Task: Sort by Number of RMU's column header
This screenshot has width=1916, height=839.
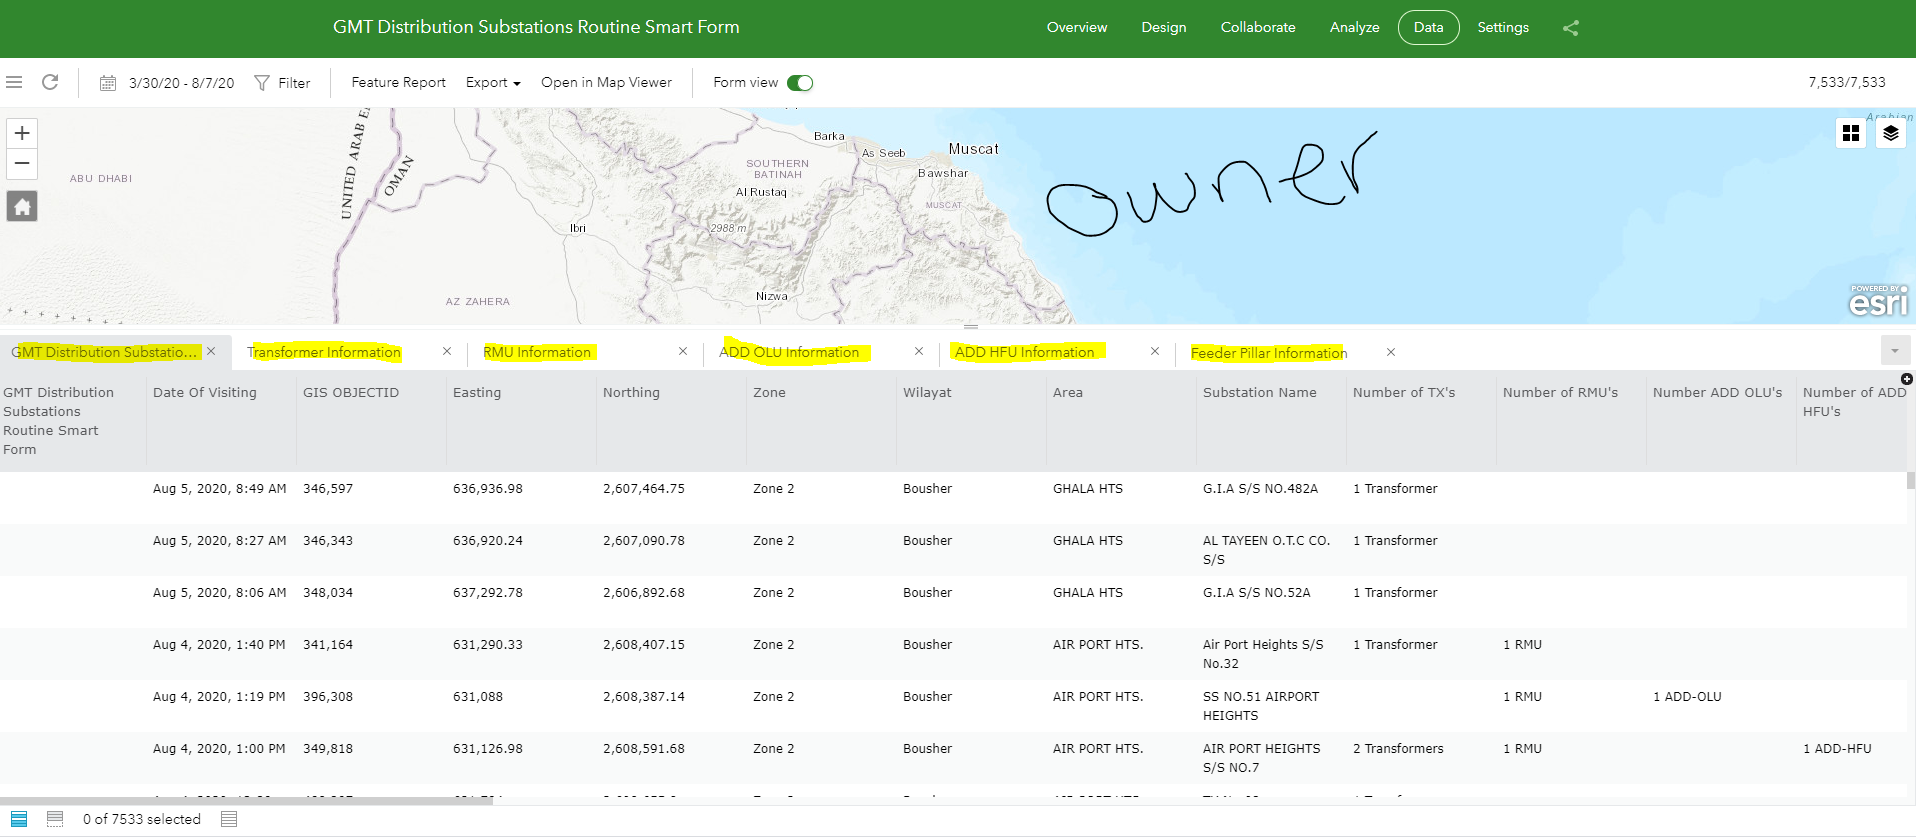Action: (x=1560, y=393)
